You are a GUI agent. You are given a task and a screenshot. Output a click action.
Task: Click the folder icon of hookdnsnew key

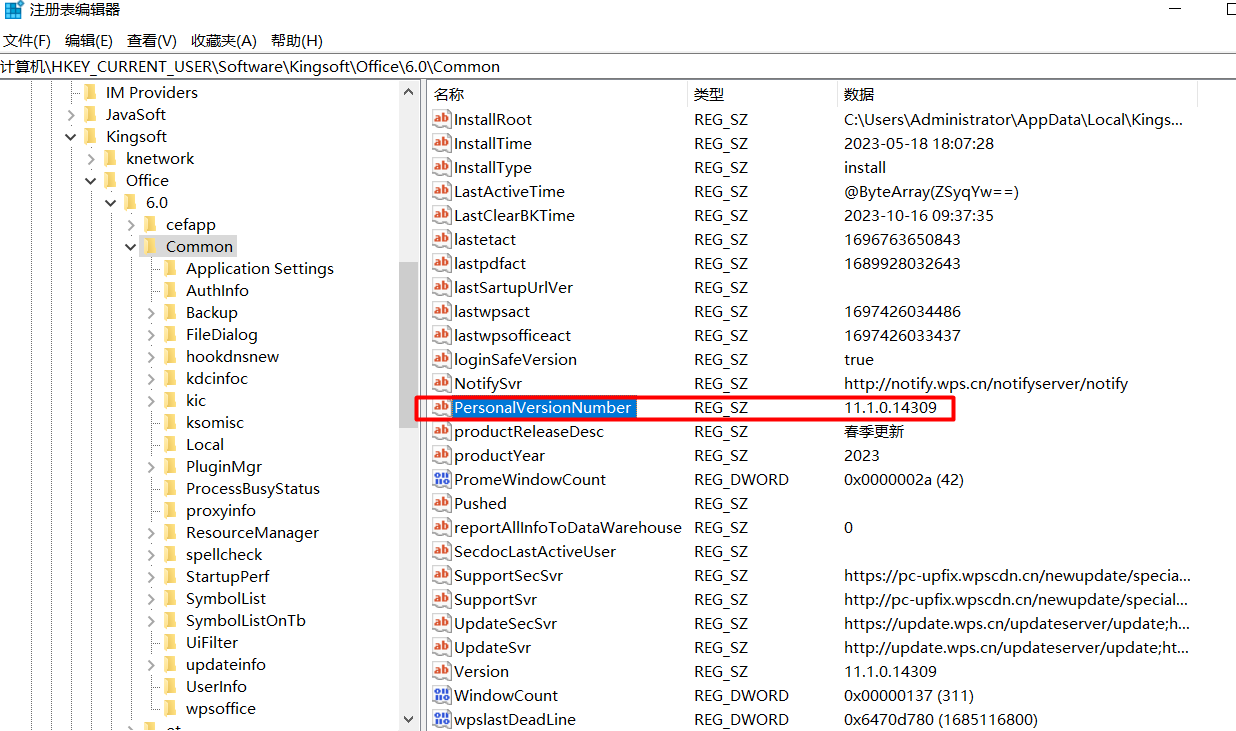point(171,356)
